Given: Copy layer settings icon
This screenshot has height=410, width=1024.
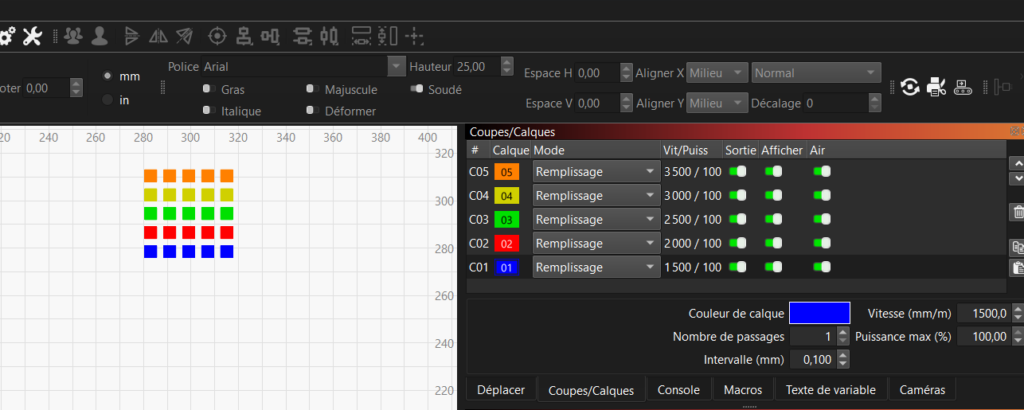Looking at the screenshot, I should tap(1017, 247).
